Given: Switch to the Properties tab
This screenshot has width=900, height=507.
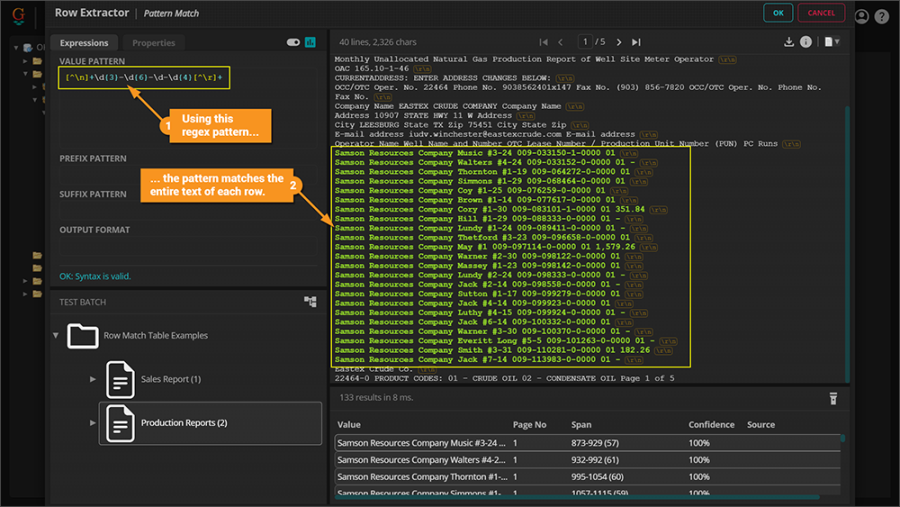Looking at the screenshot, I should [153, 43].
